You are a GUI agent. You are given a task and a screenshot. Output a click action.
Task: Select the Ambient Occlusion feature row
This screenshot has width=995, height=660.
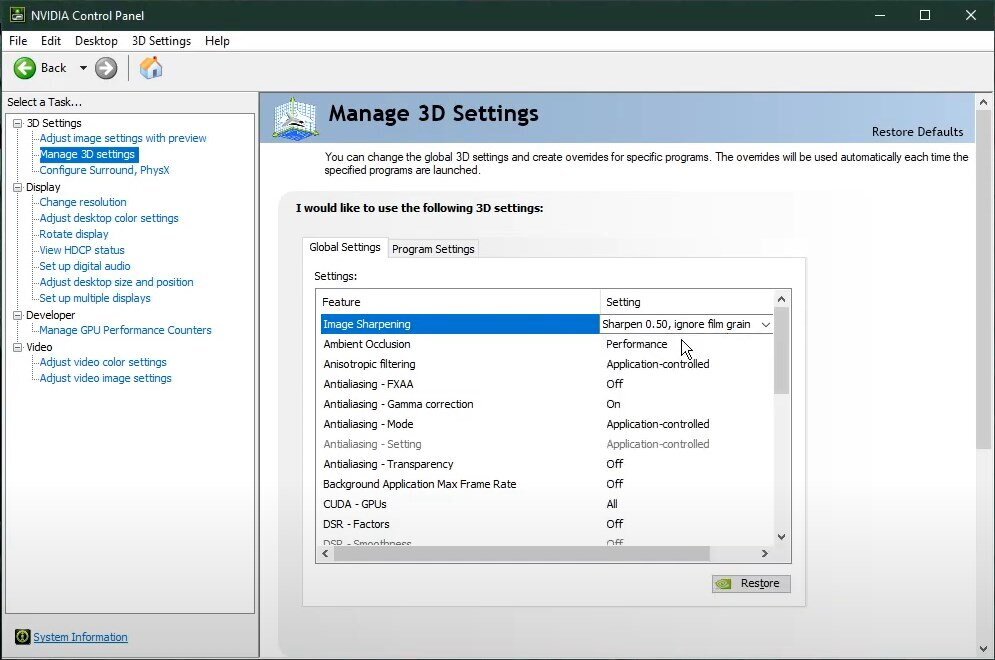pyautogui.click(x=367, y=344)
